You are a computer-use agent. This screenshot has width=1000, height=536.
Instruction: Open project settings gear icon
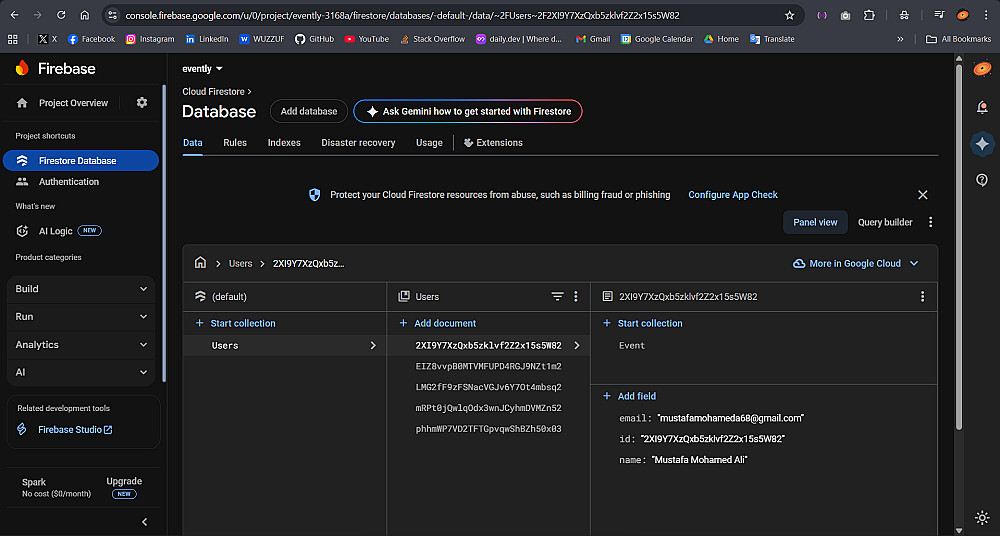142,103
